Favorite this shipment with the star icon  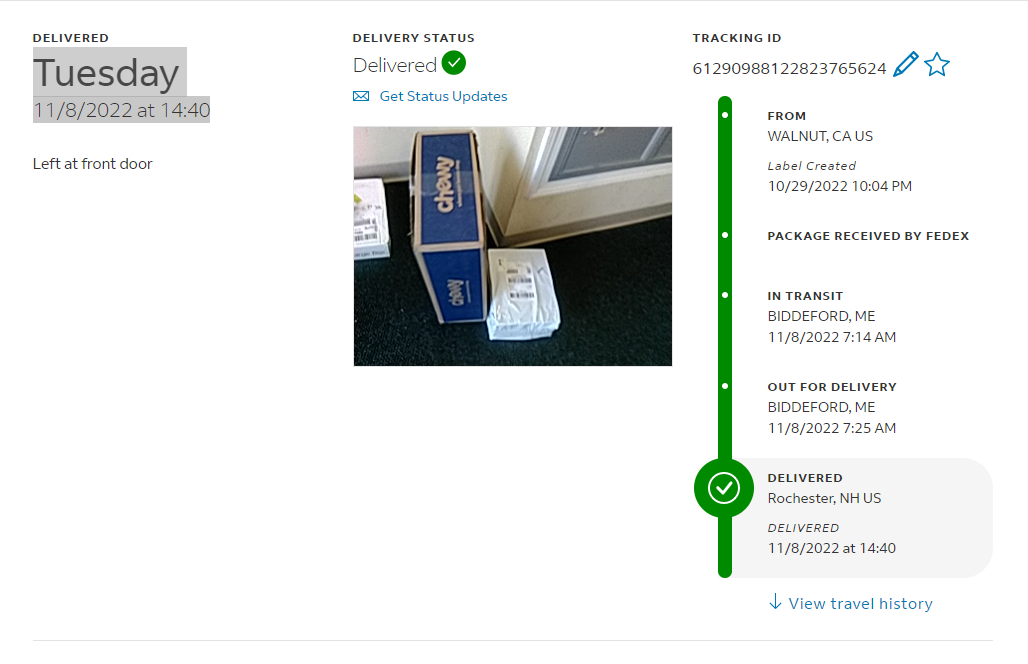pos(937,64)
